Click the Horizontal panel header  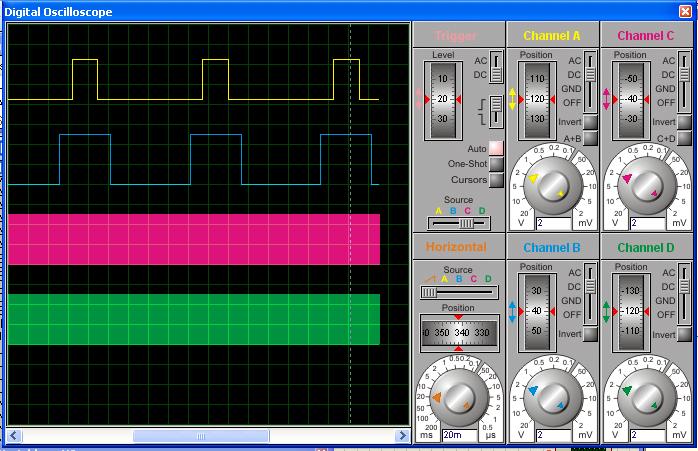pyautogui.click(x=459, y=247)
